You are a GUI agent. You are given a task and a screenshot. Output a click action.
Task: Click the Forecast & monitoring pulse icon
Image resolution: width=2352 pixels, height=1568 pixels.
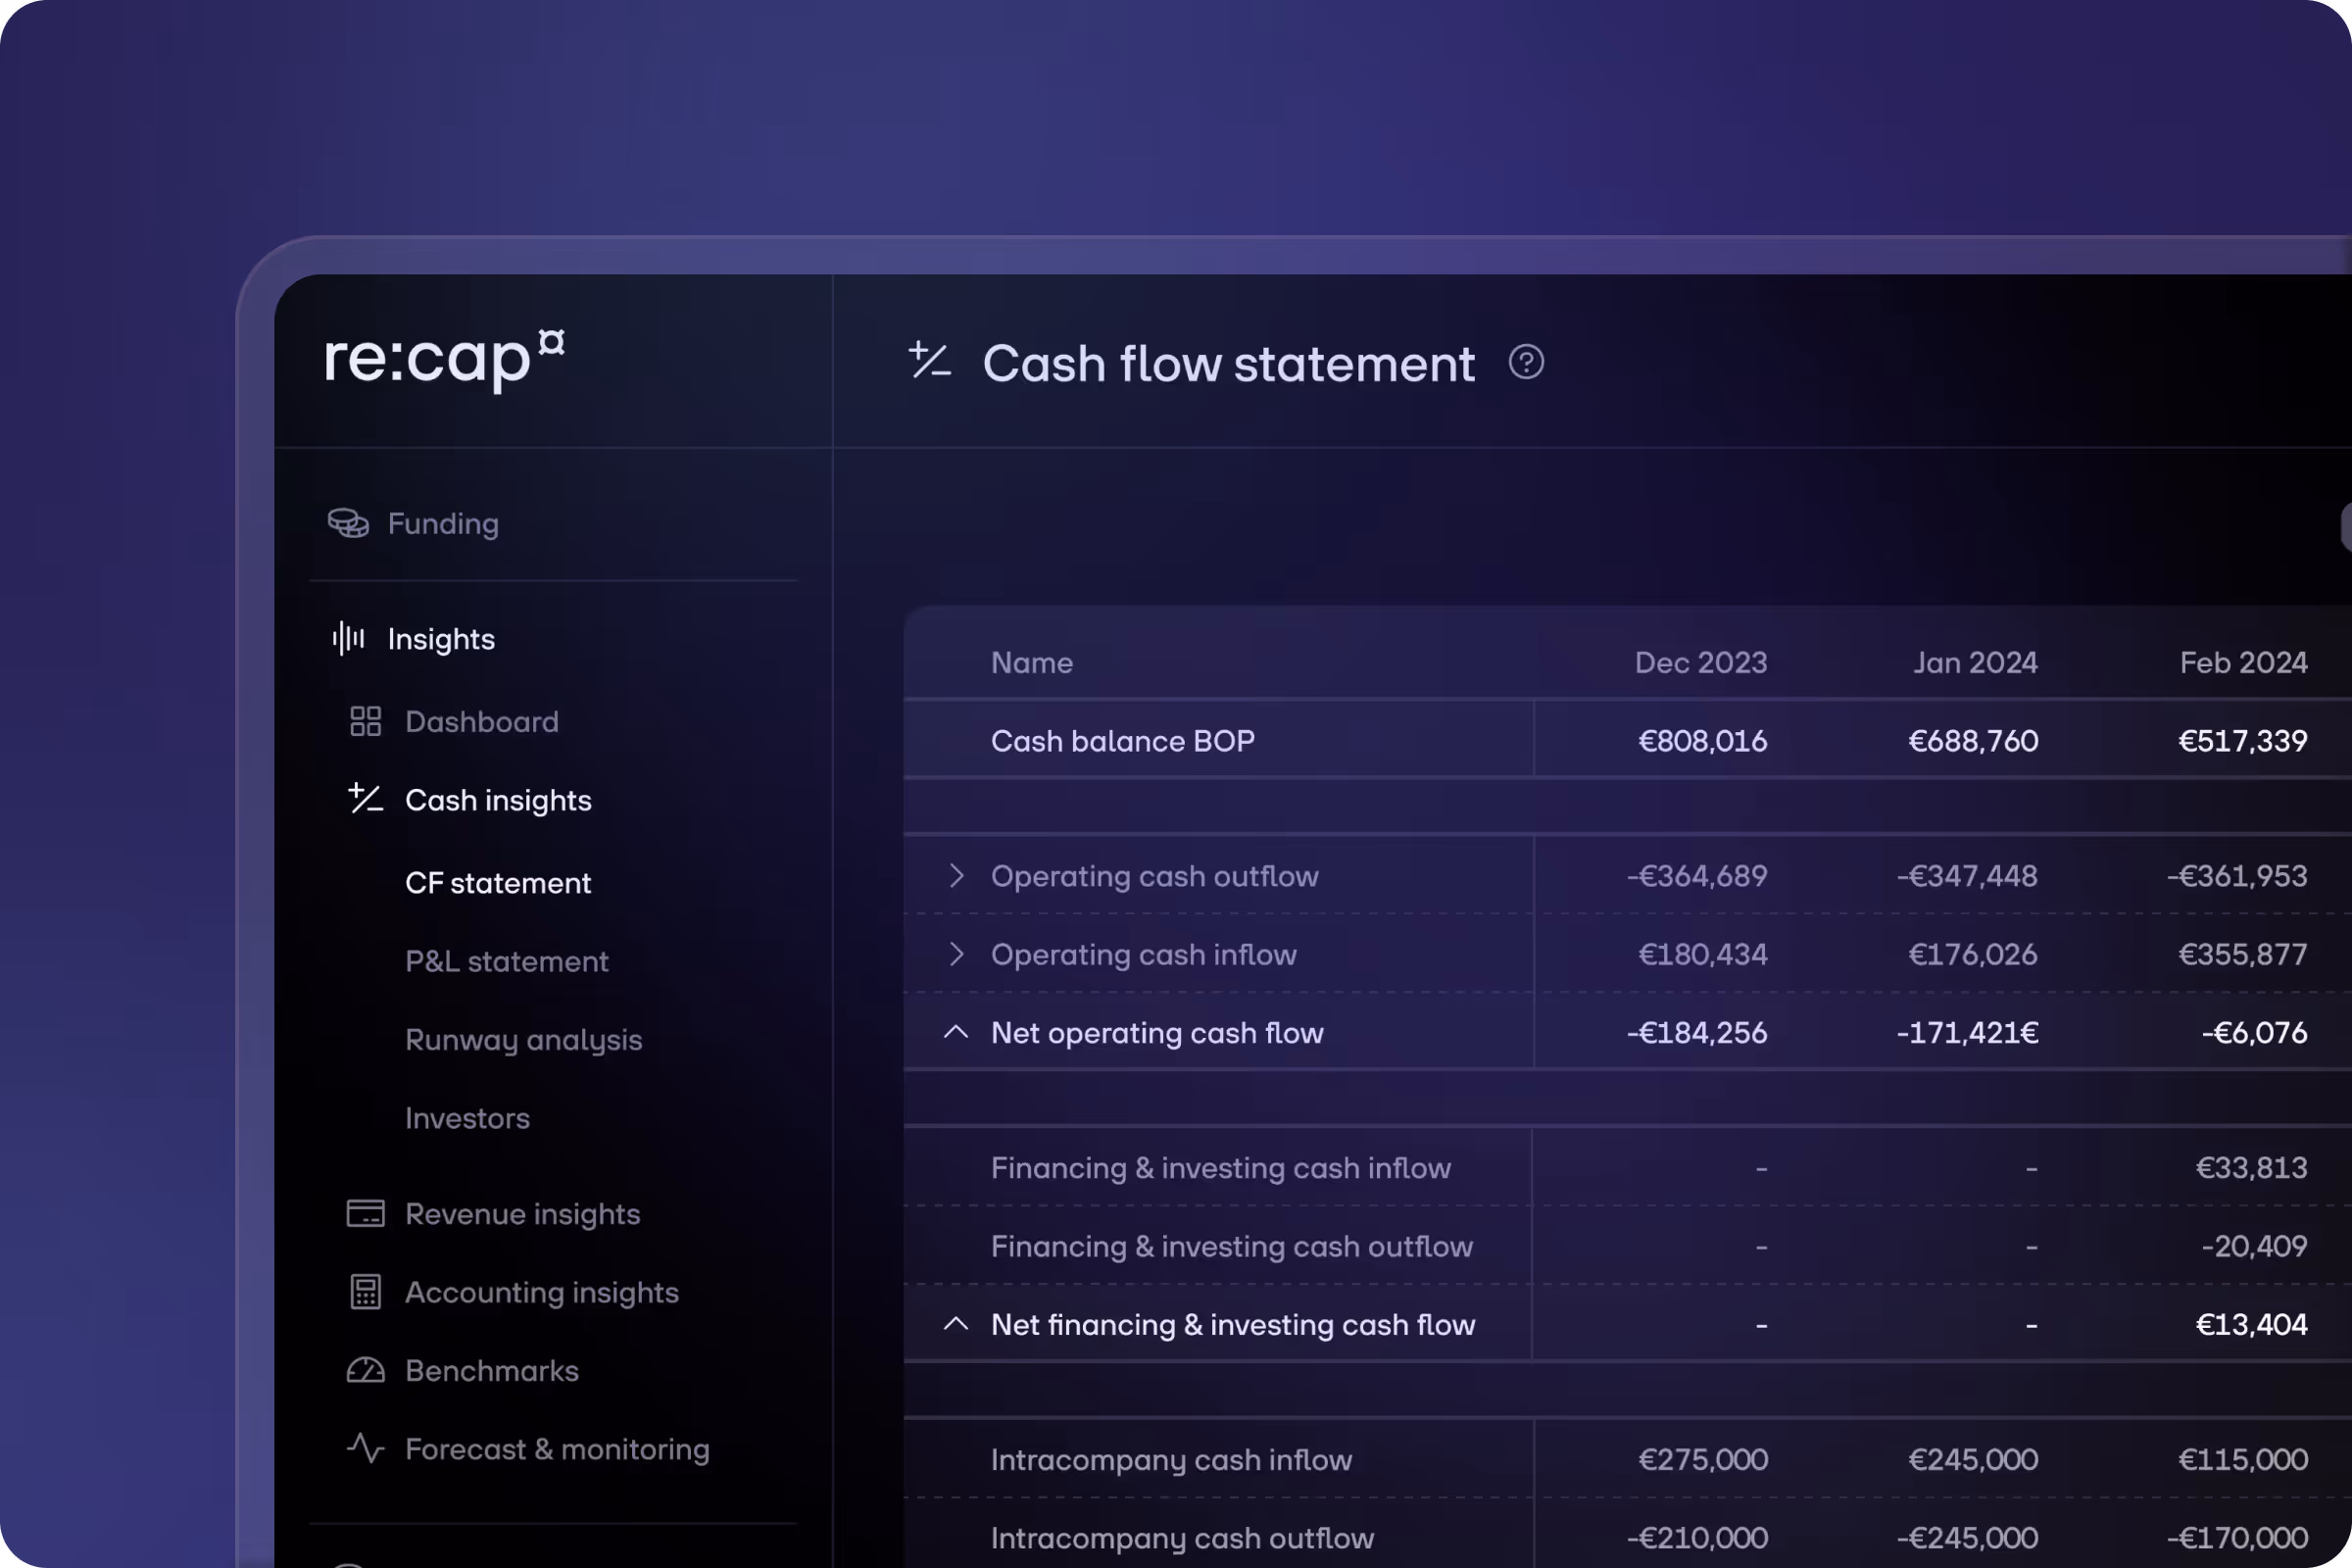click(365, 1448)
